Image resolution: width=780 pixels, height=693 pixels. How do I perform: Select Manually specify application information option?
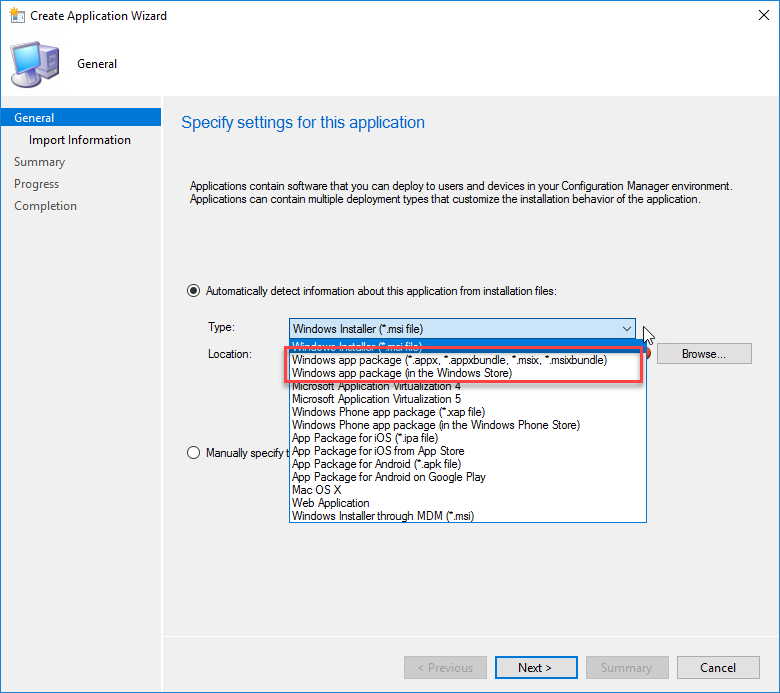[x=194, y=453]
